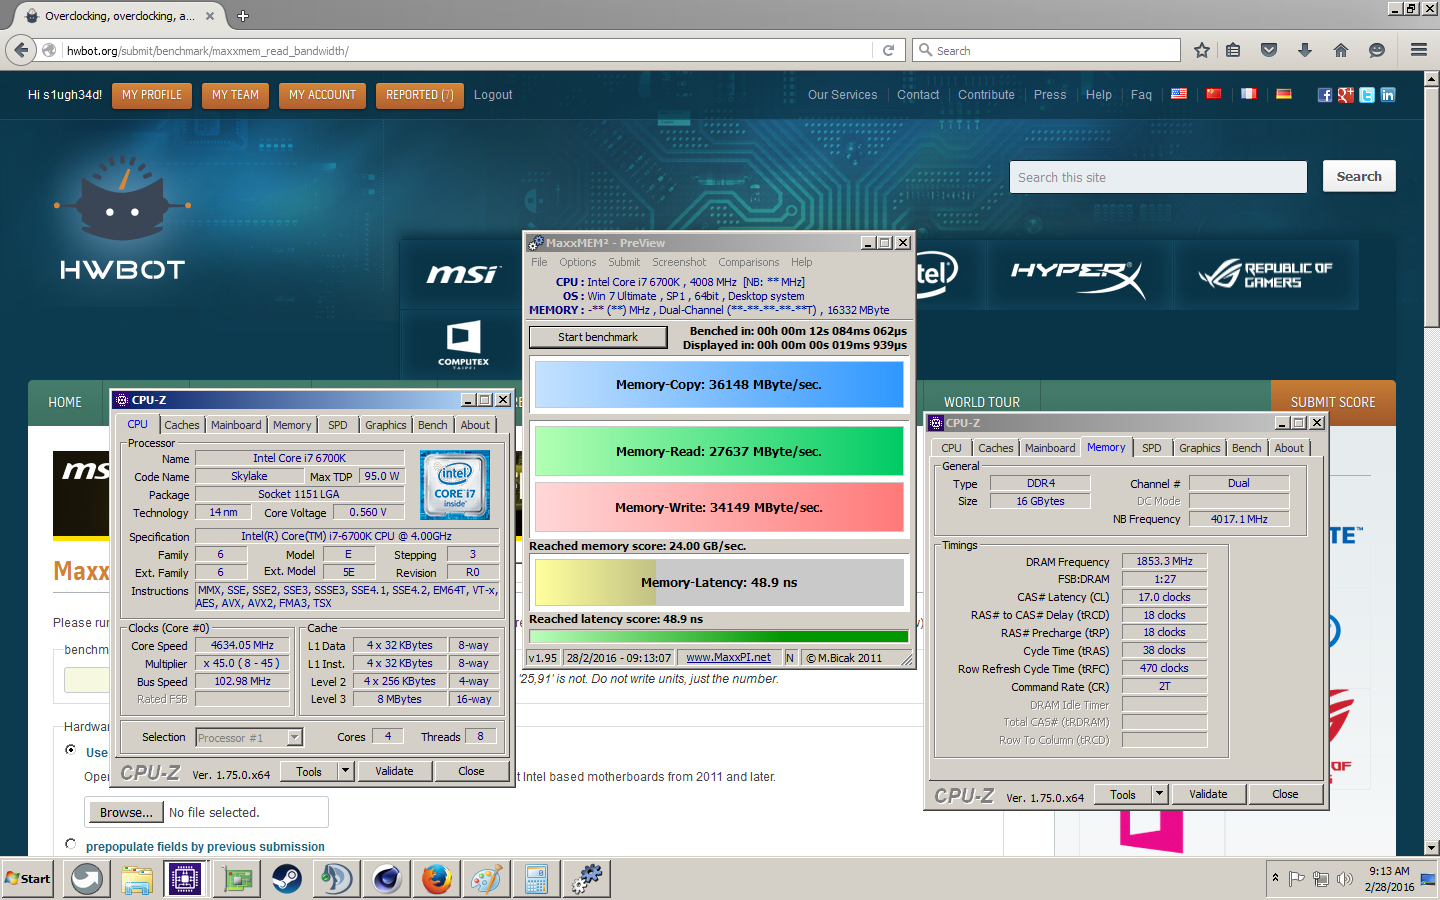The image size is (1440, 900).
Task: Click the Intel Core i7 logo in CPU-Z
Action: (x=455, y=485)
